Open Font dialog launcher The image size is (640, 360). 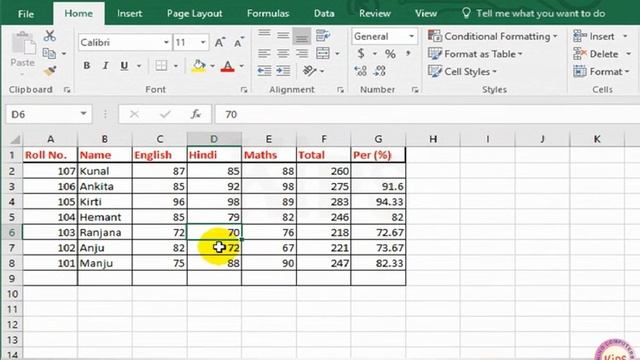tap(244, 90)
